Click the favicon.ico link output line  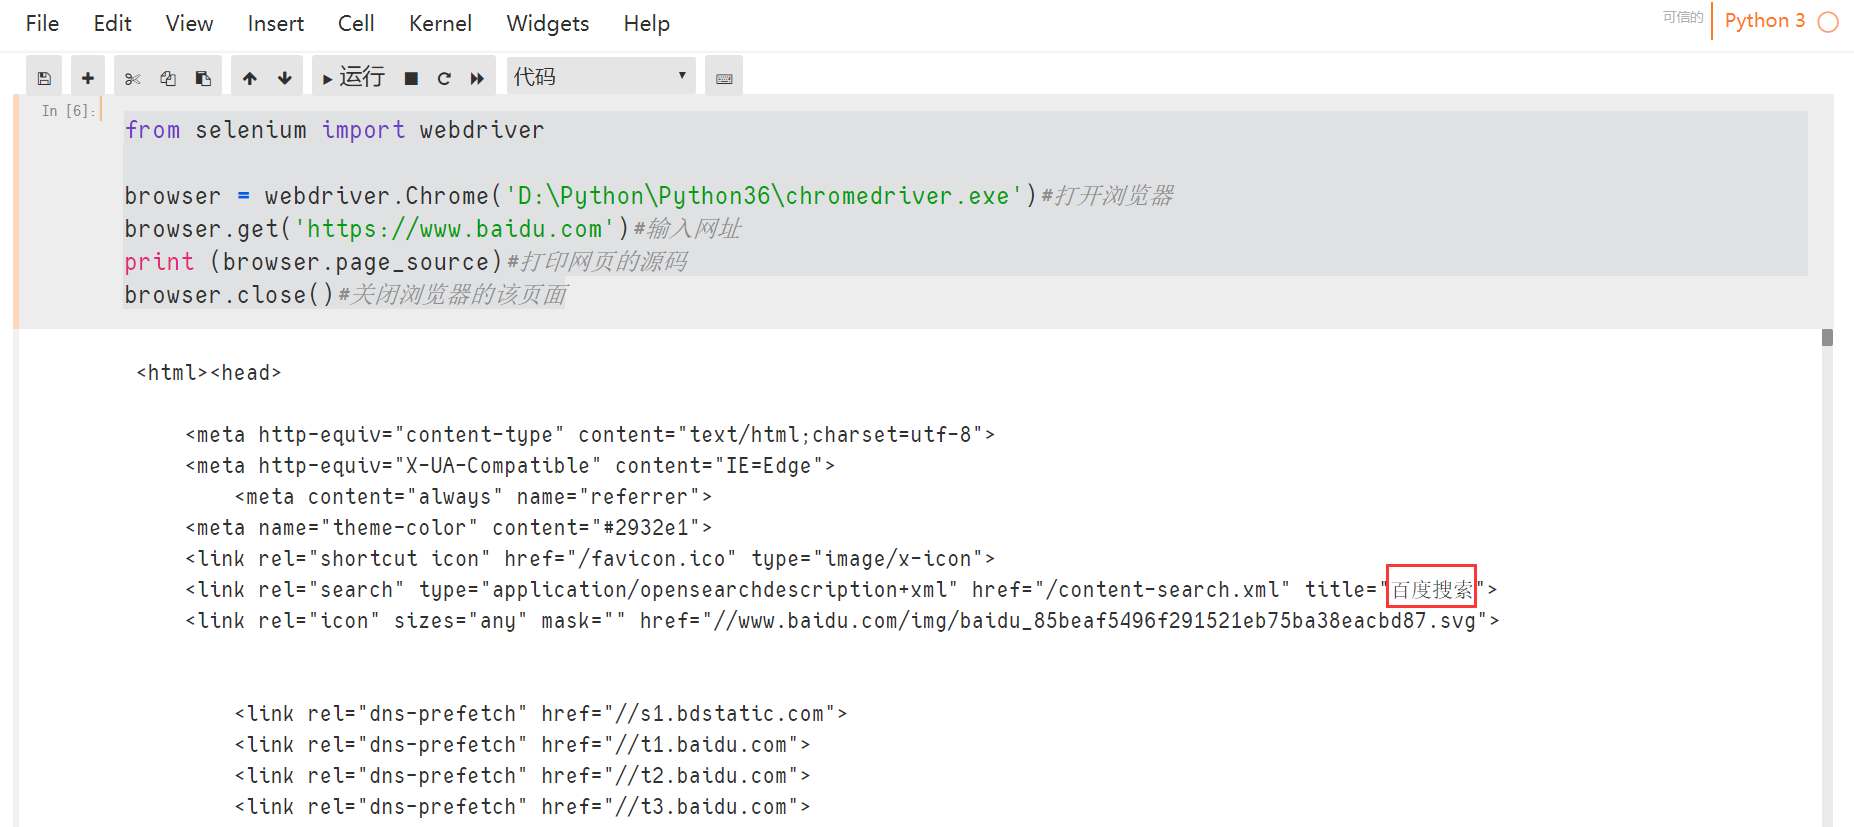pyautogui.click(x=590, y=559)
